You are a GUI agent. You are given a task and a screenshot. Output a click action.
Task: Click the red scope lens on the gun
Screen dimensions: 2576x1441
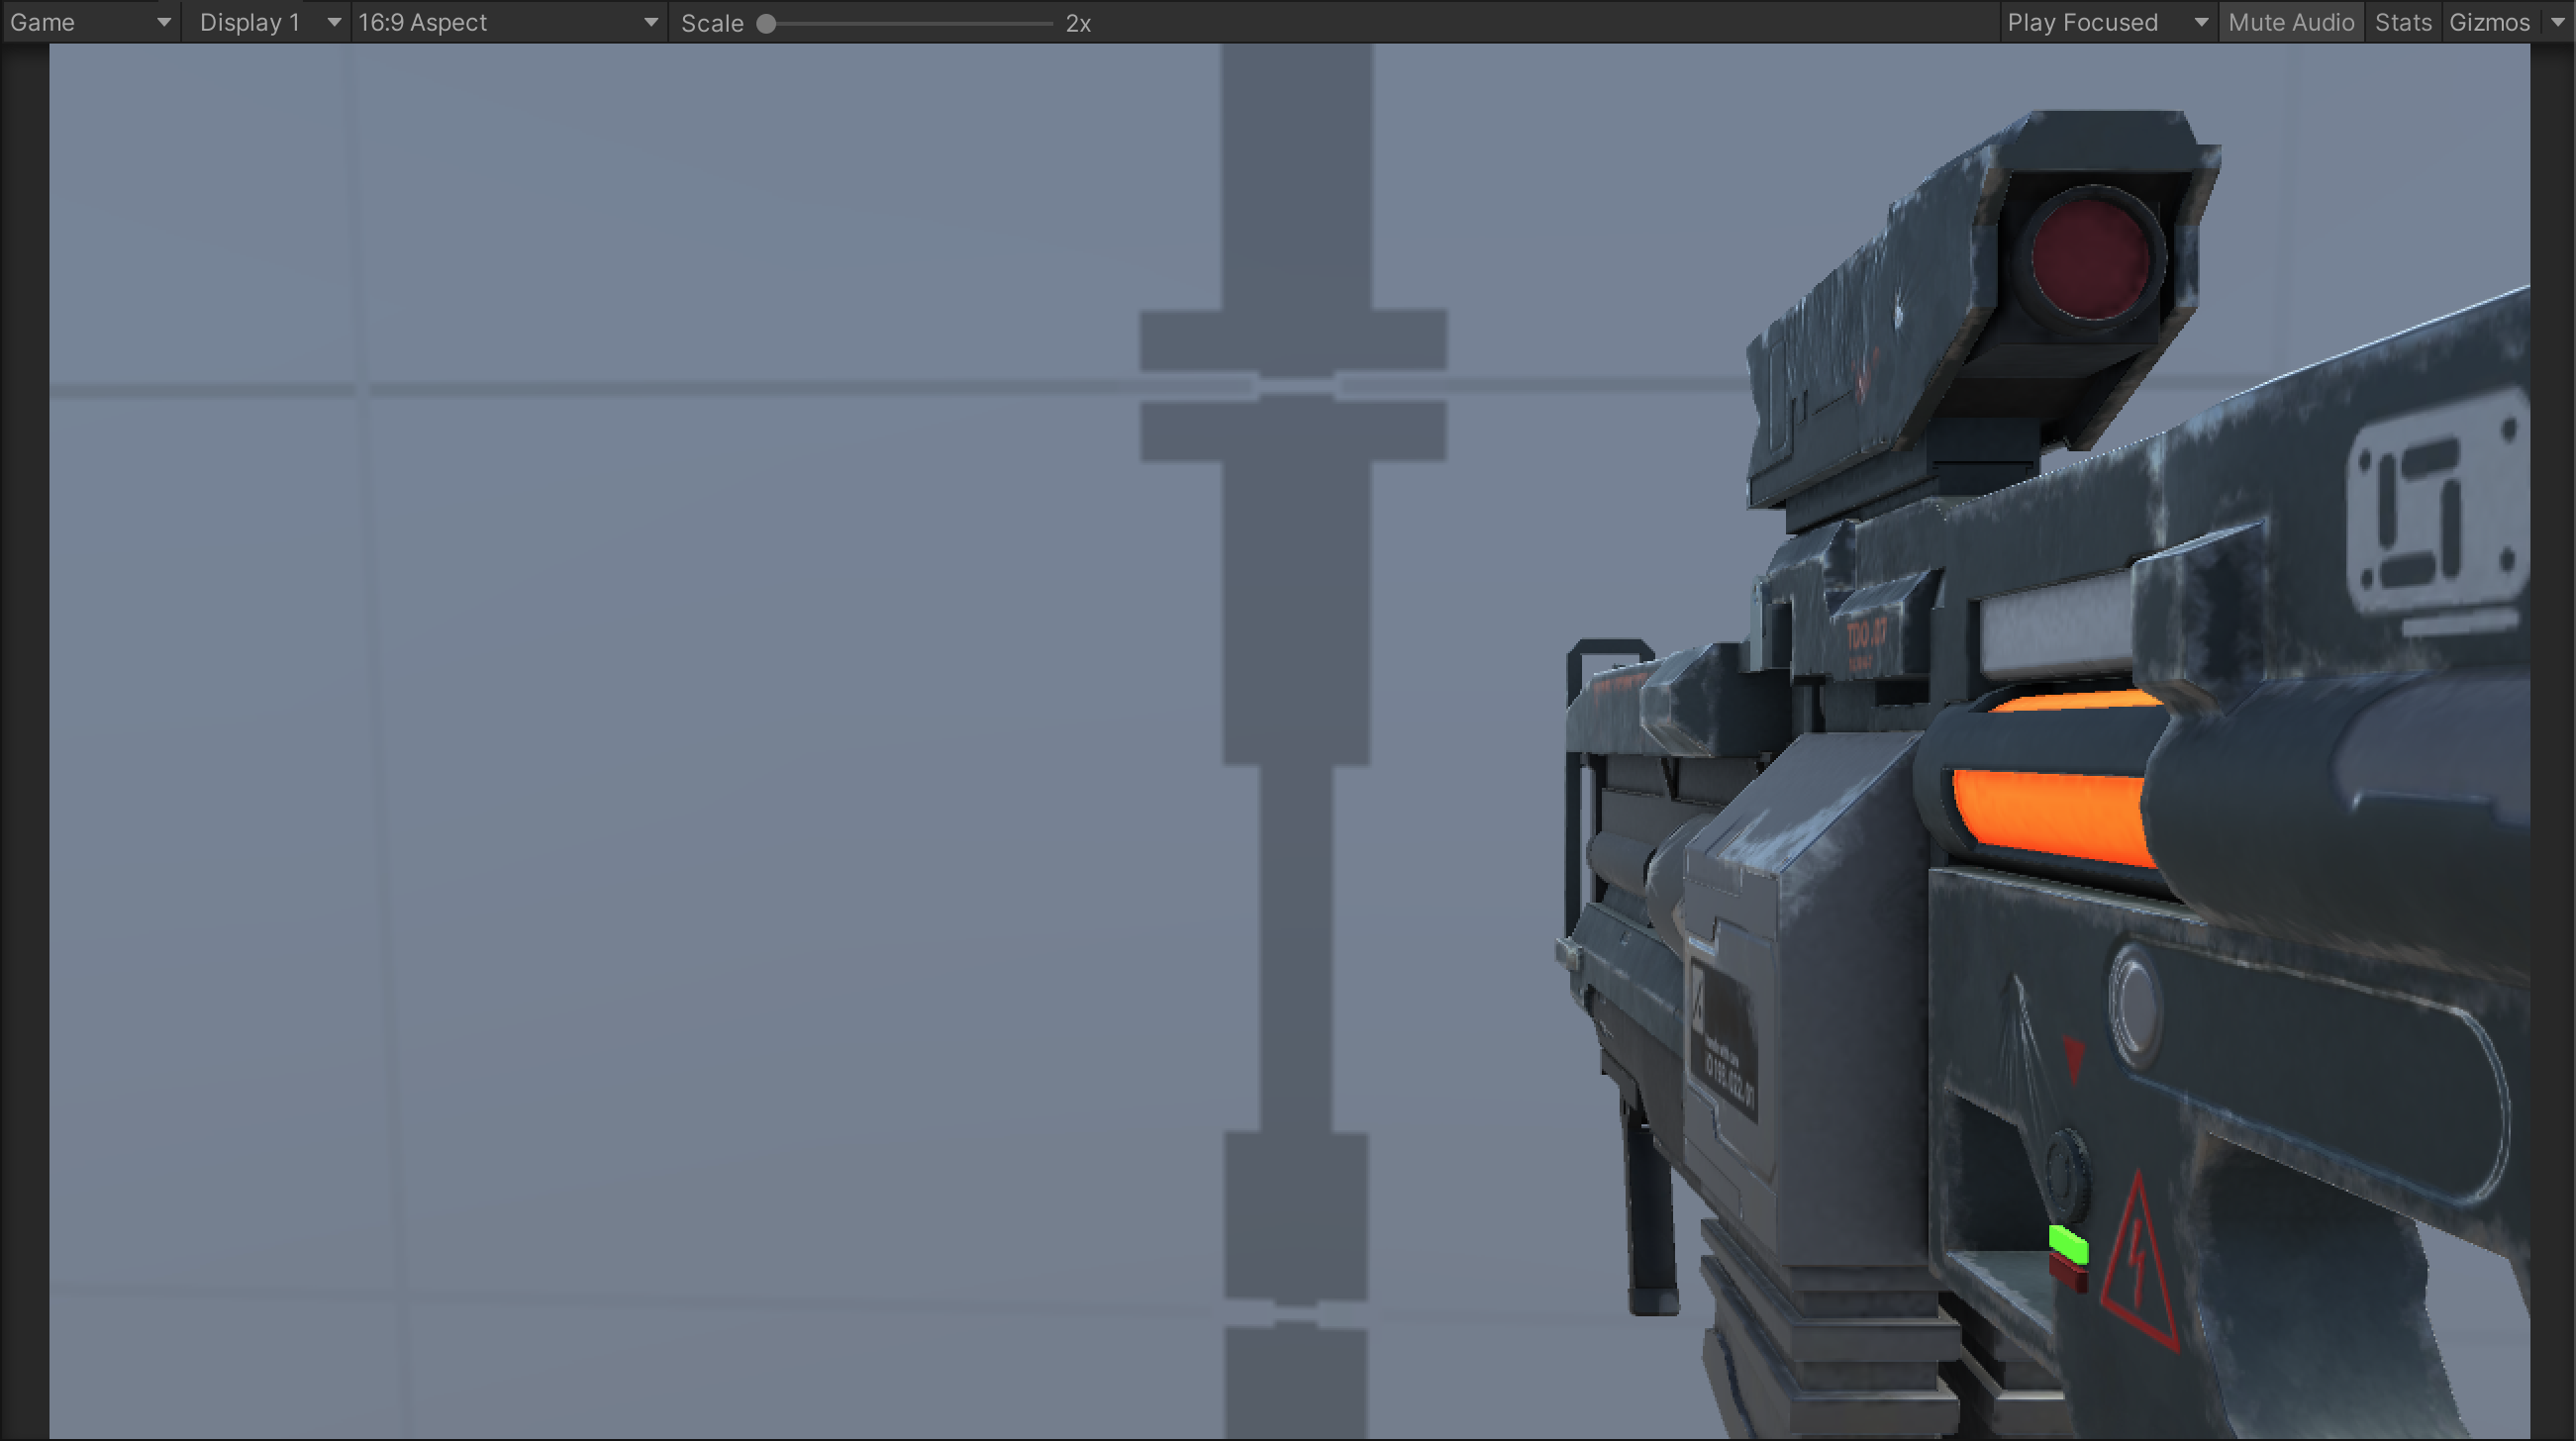pyautogui.click(x=2090, y=258)
